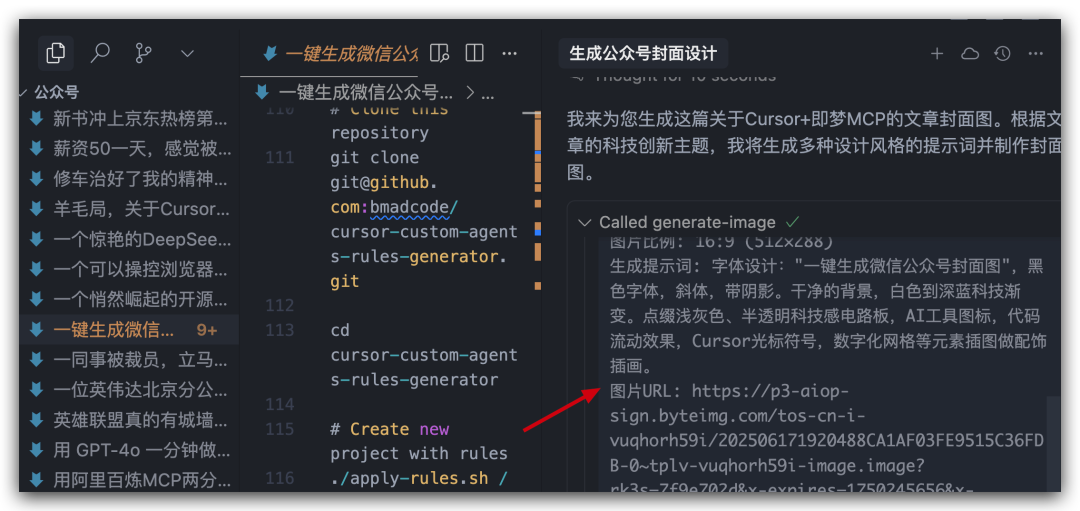Open the cloud agents icon
1080x511 pixels.
970,54
